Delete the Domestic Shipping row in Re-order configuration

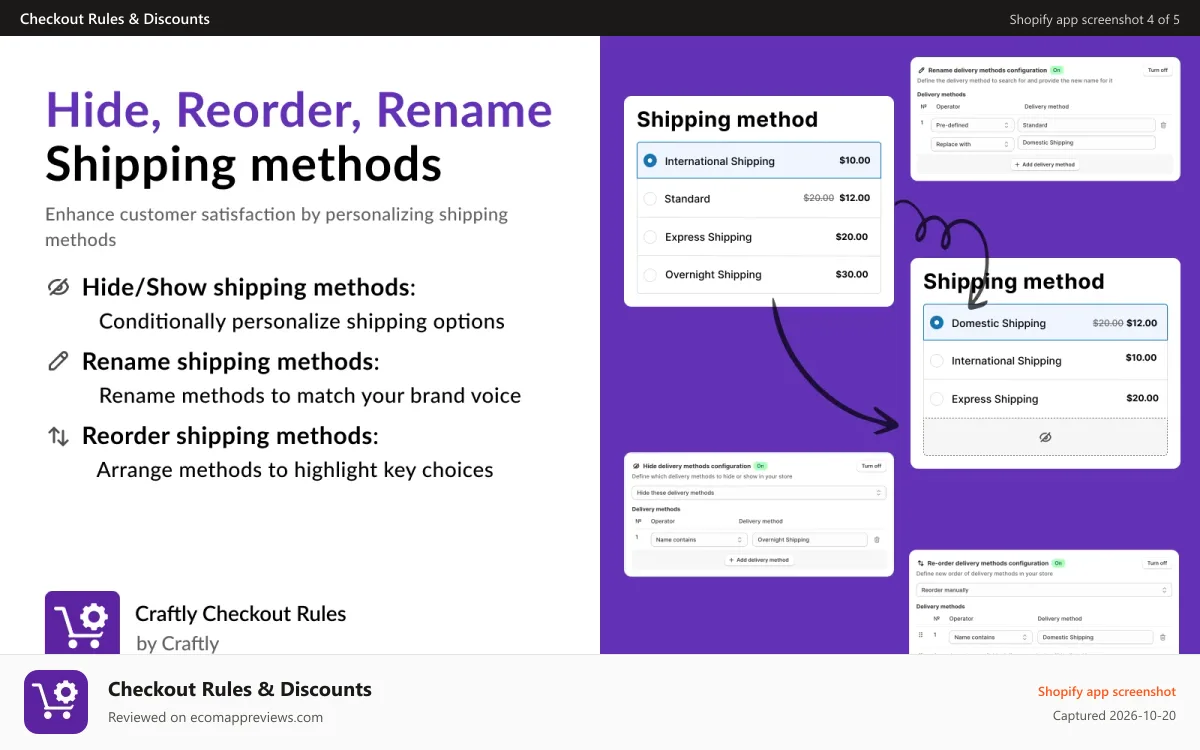click(x=1162, y=637)
